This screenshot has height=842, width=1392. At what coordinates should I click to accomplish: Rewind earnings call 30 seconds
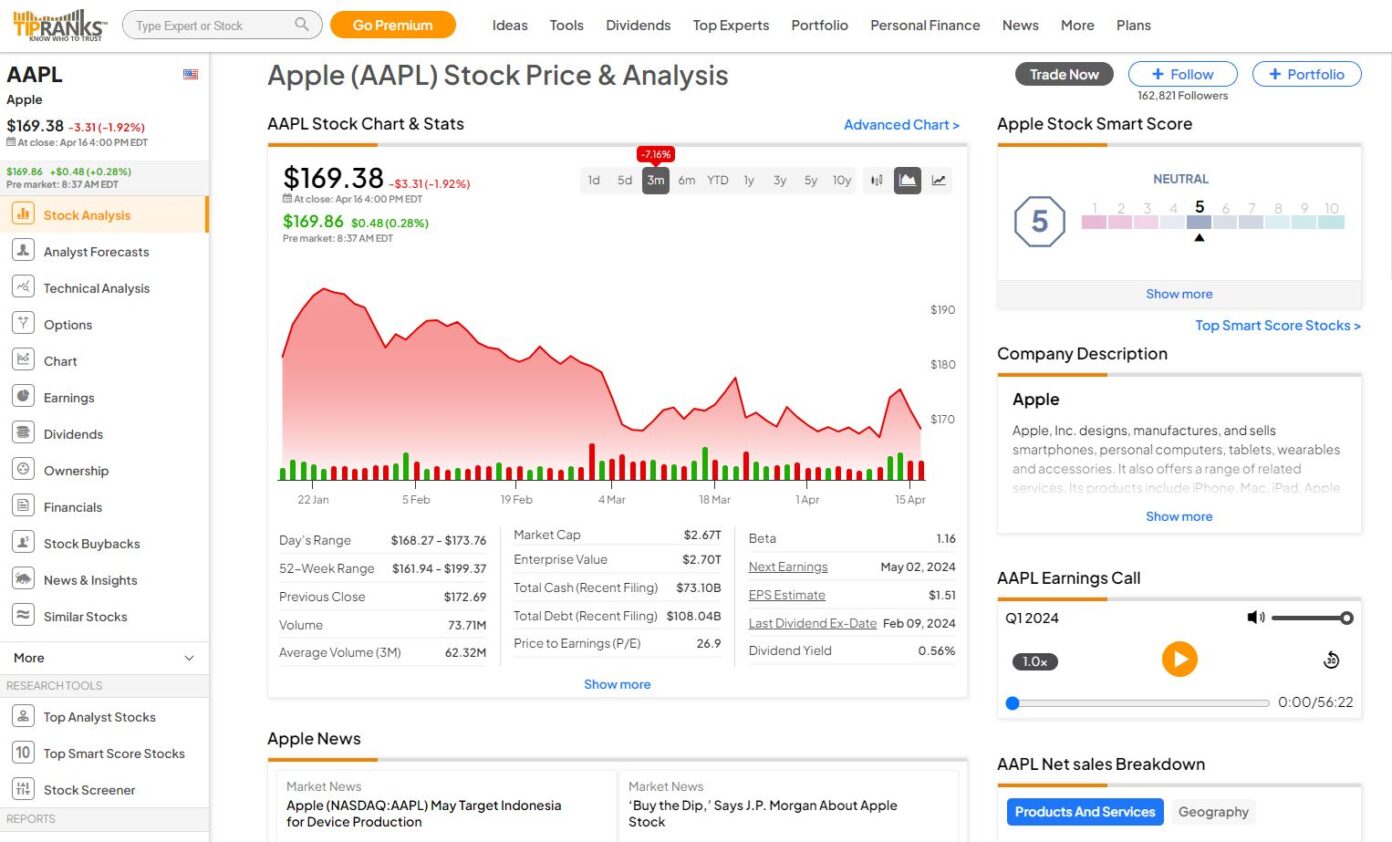pyautogui.click(x=1331, y=660)
